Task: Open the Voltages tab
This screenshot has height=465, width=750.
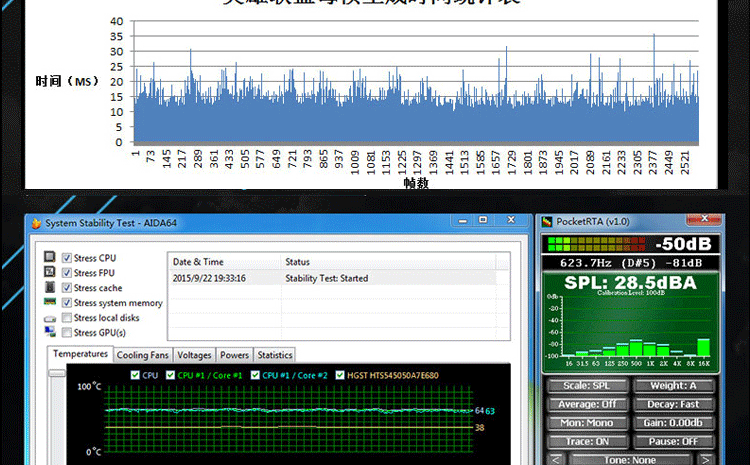Action: 194,355
